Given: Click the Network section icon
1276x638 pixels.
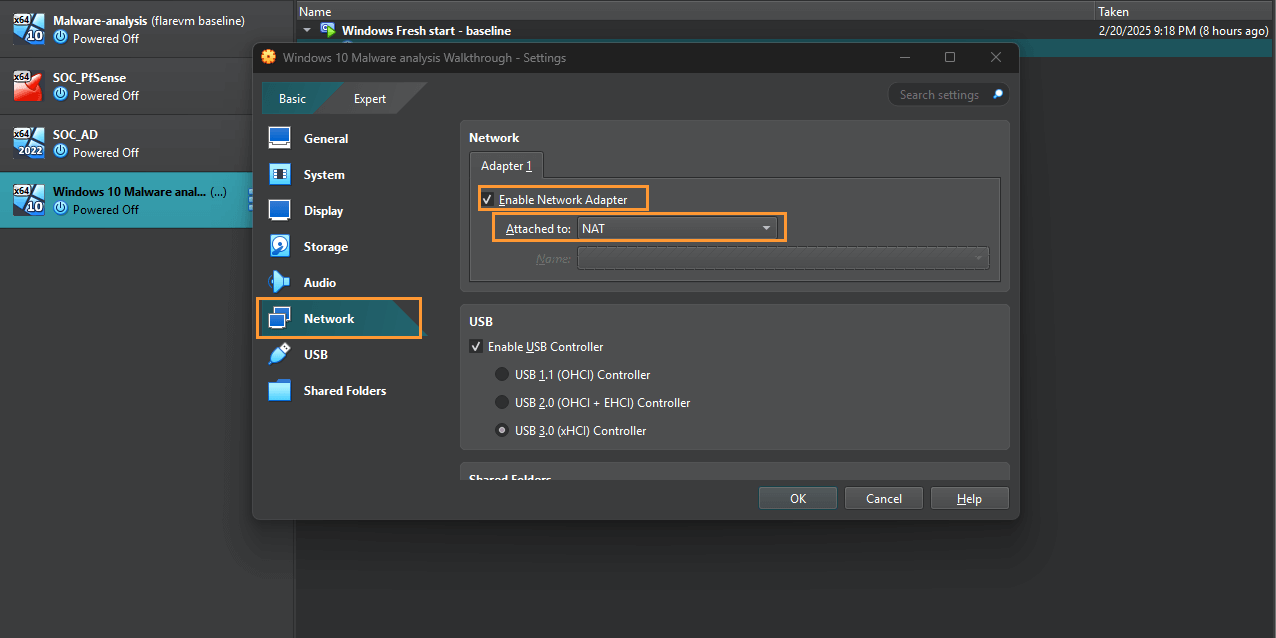Looking at the screenshot, I should click(279, 318).
